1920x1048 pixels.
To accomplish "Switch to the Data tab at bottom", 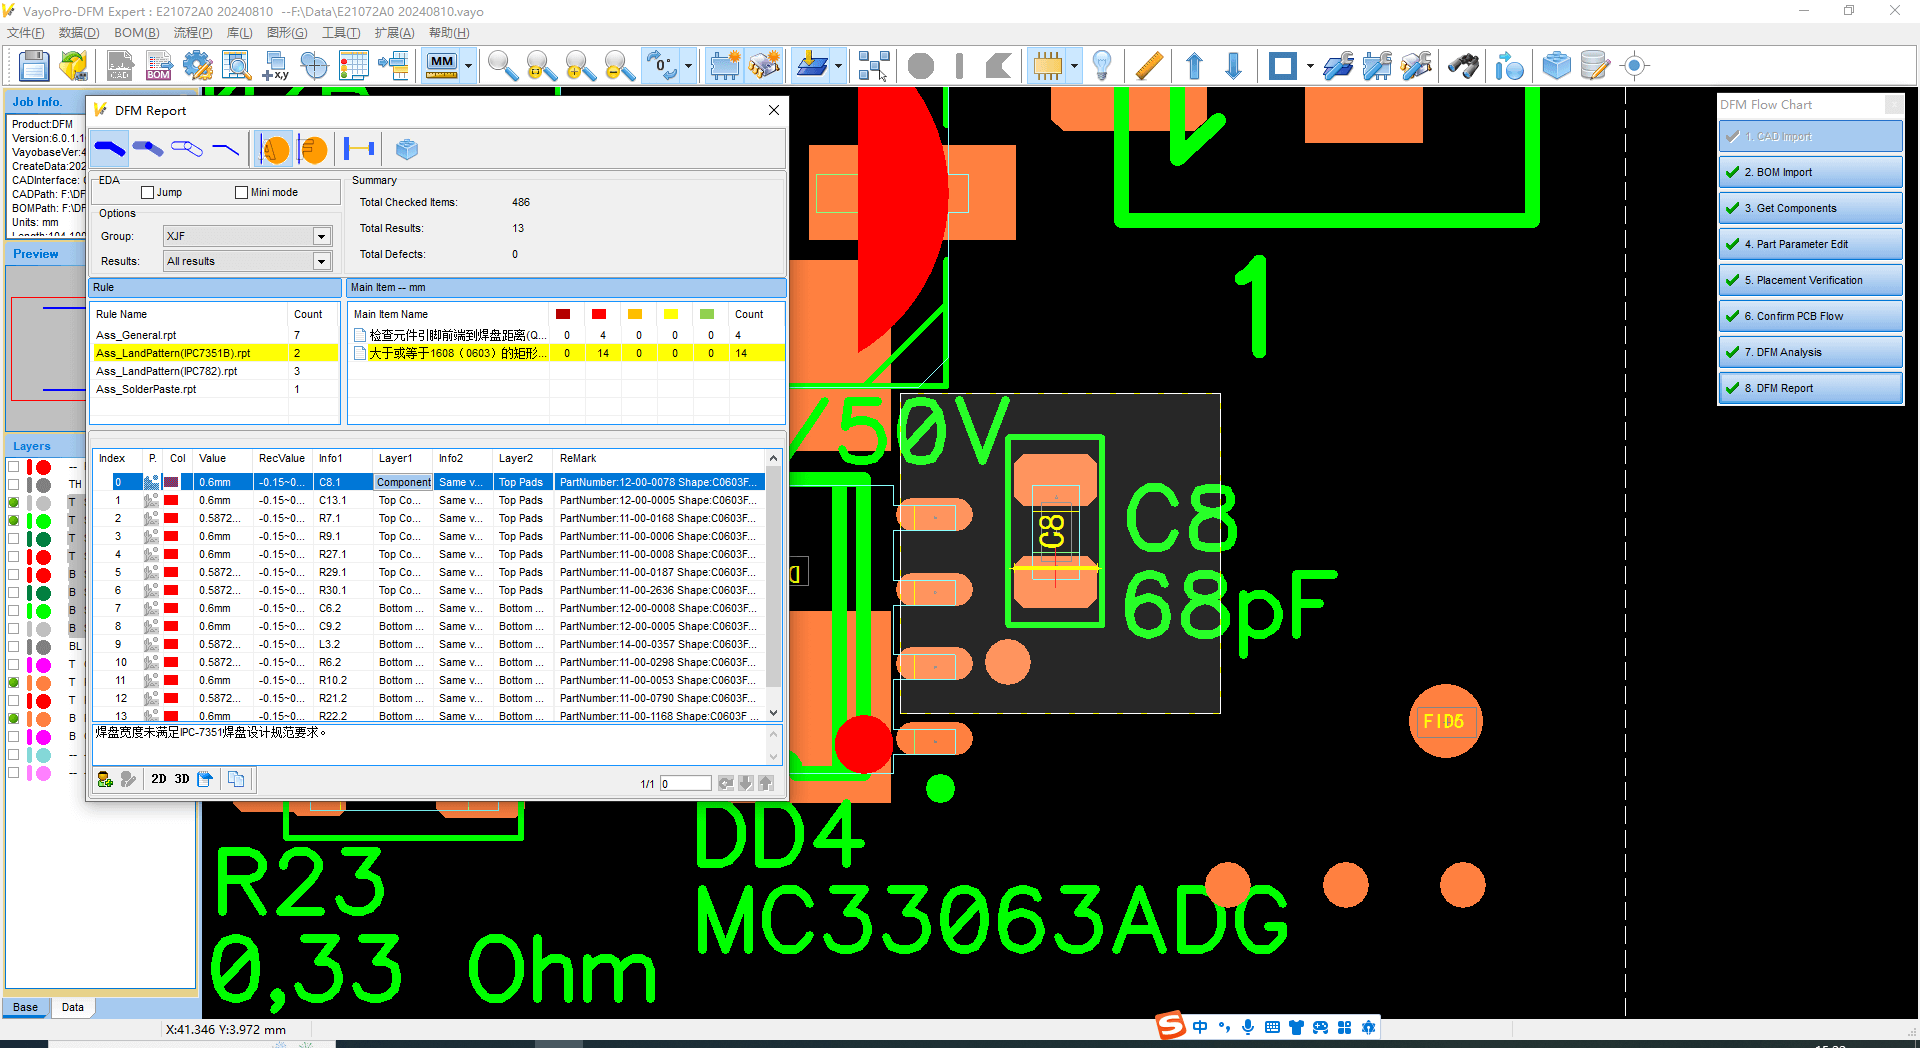I will (72, 1007).
